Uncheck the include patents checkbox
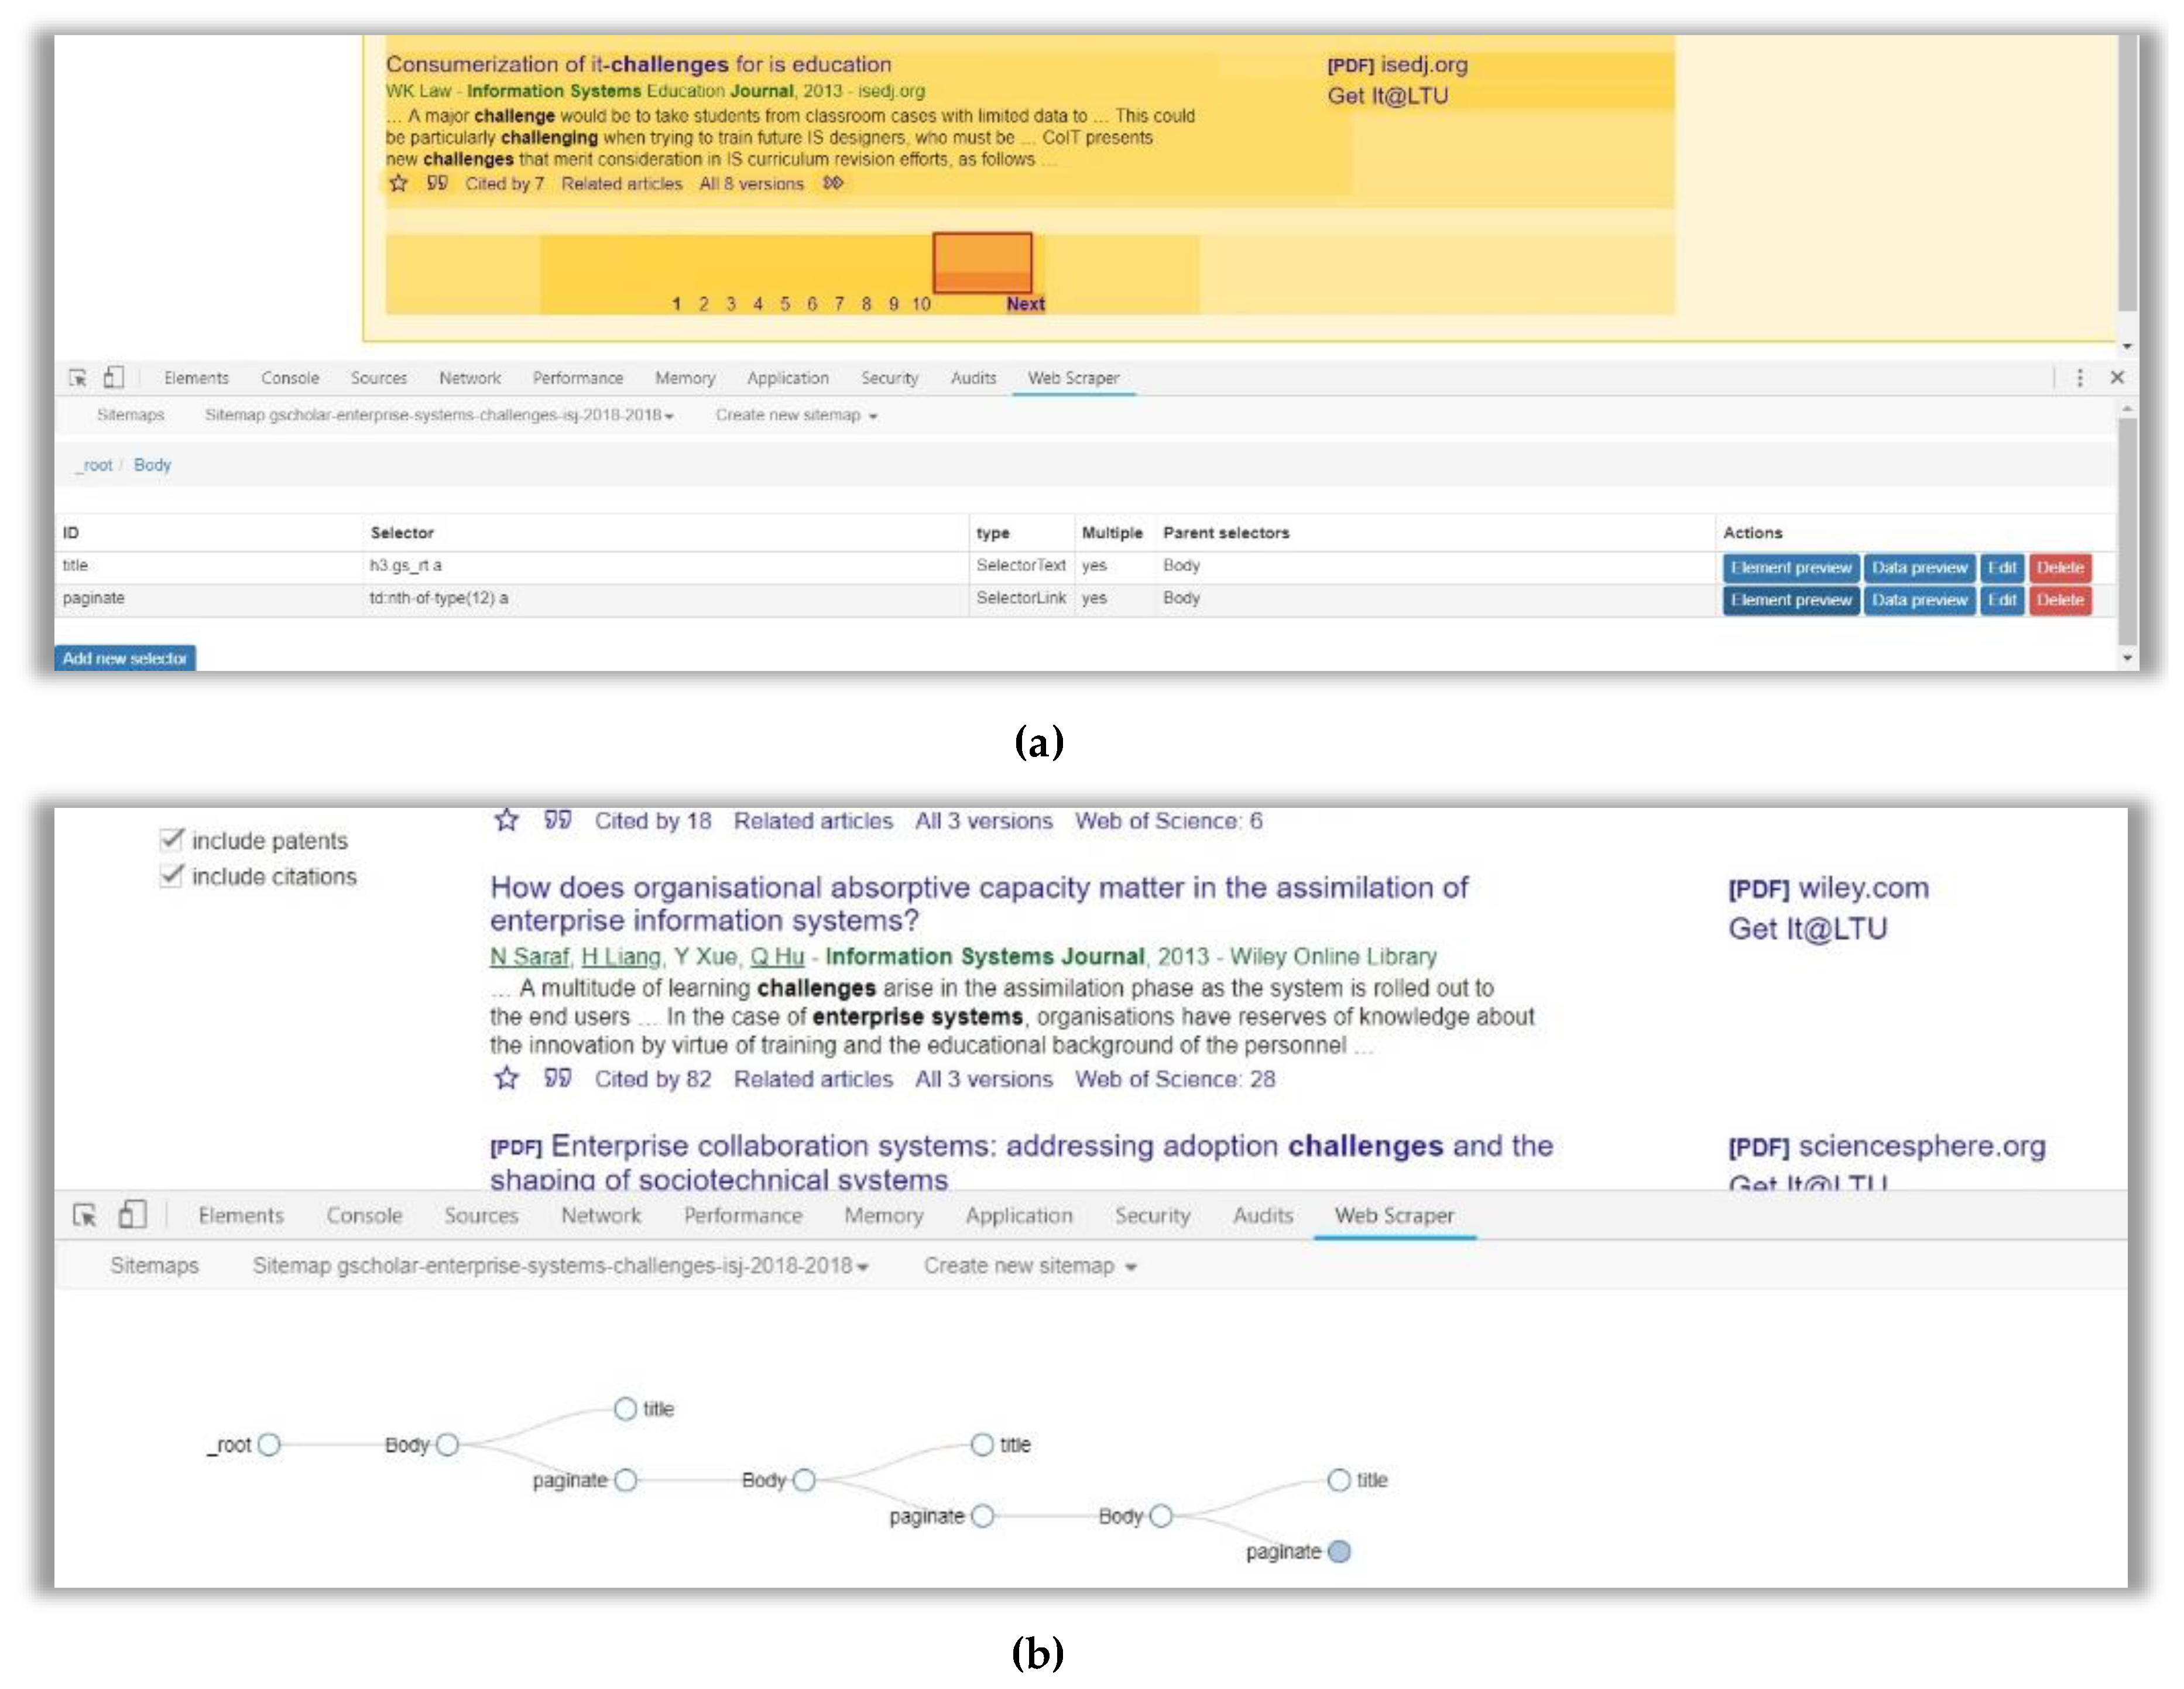The width and height of the screenshot is (2184, 1689). tap(172, 840)
